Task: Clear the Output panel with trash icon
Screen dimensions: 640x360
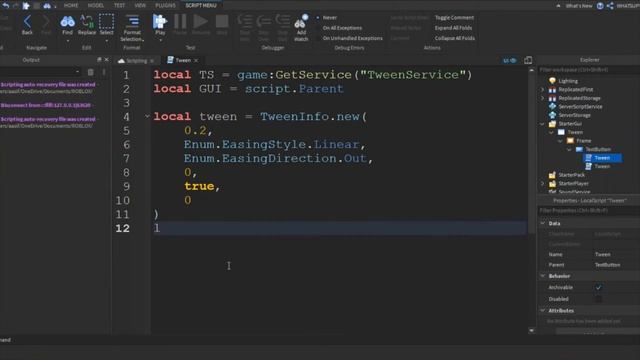Action: click(91, 72)
